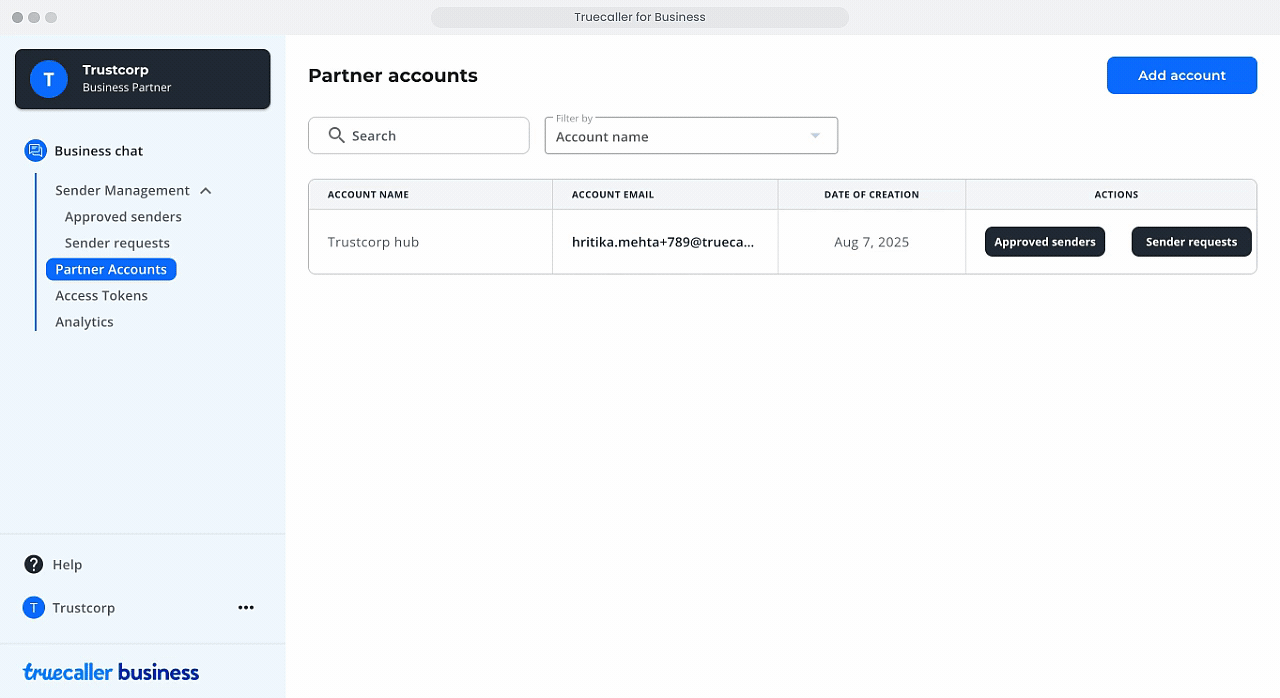The image size is (1280, 698).
Task: Click into the Search input field
Action: click(x=430, y=136)
